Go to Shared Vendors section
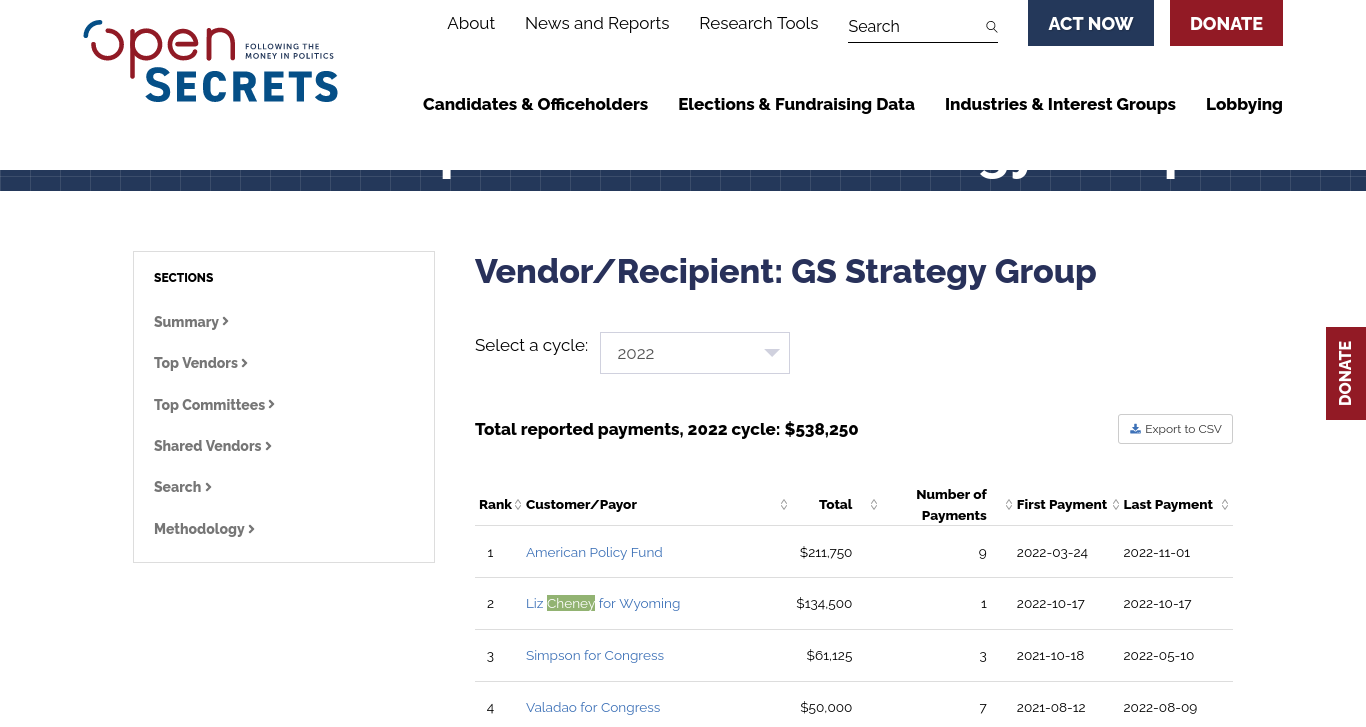This screenshot has width=1366, height=727. tap(213, 446)
